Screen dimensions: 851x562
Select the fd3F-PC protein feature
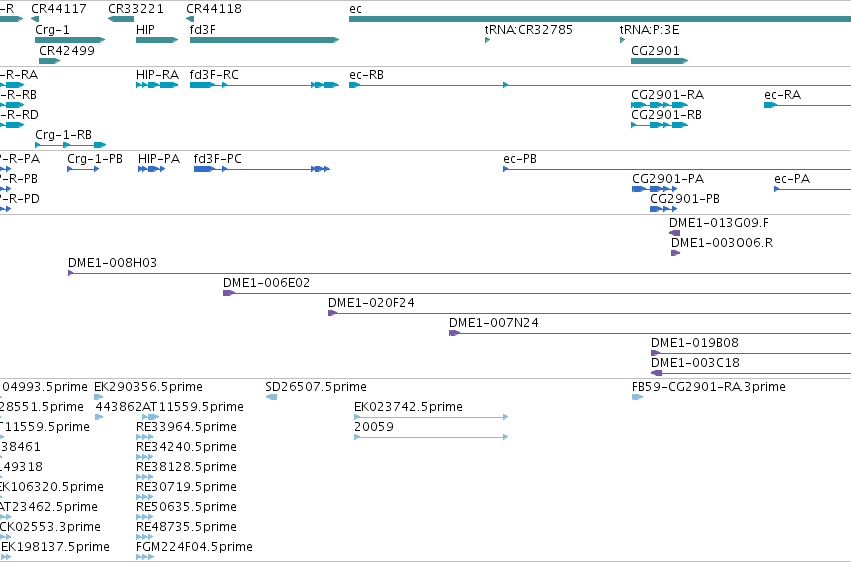[262, 169]
